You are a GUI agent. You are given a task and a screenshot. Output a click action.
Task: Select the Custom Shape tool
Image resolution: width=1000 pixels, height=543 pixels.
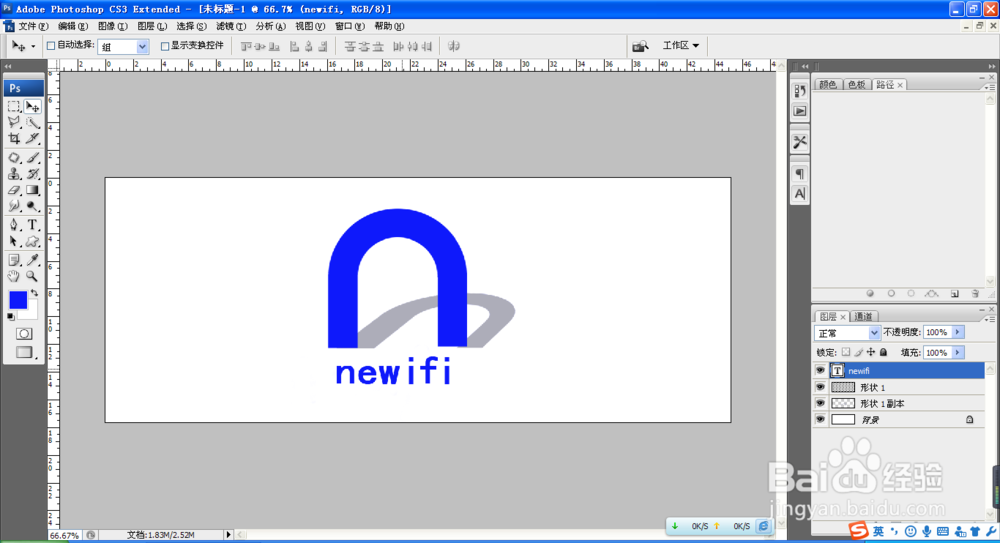pyautogui.click(x=33, y=241)
